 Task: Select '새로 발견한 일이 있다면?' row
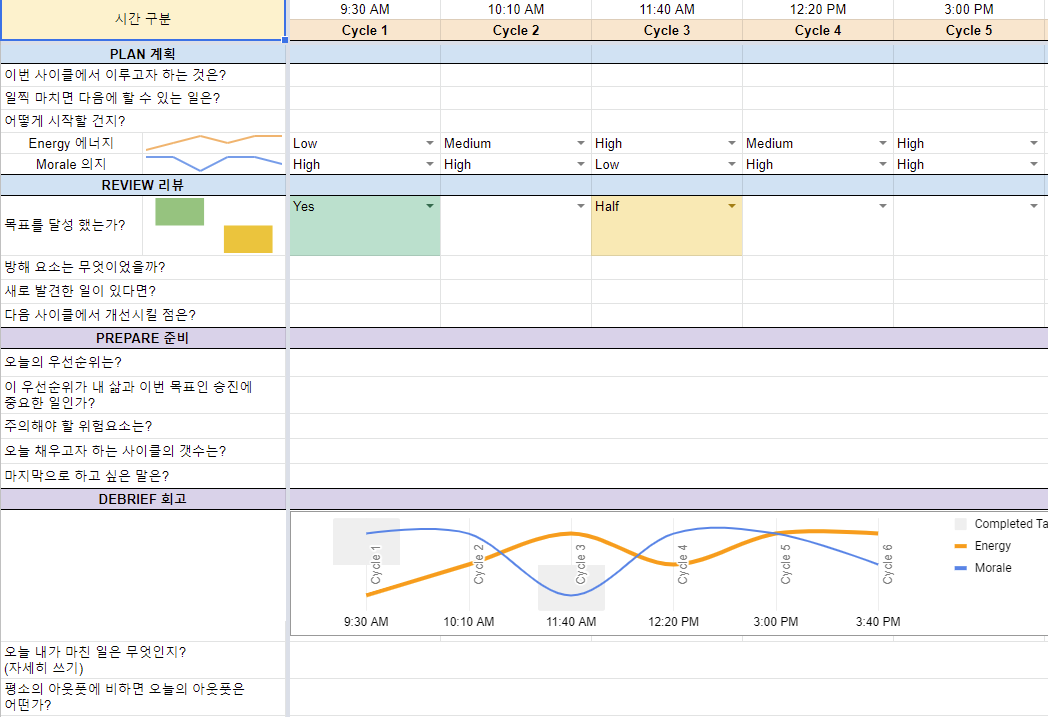click(143, 291)
